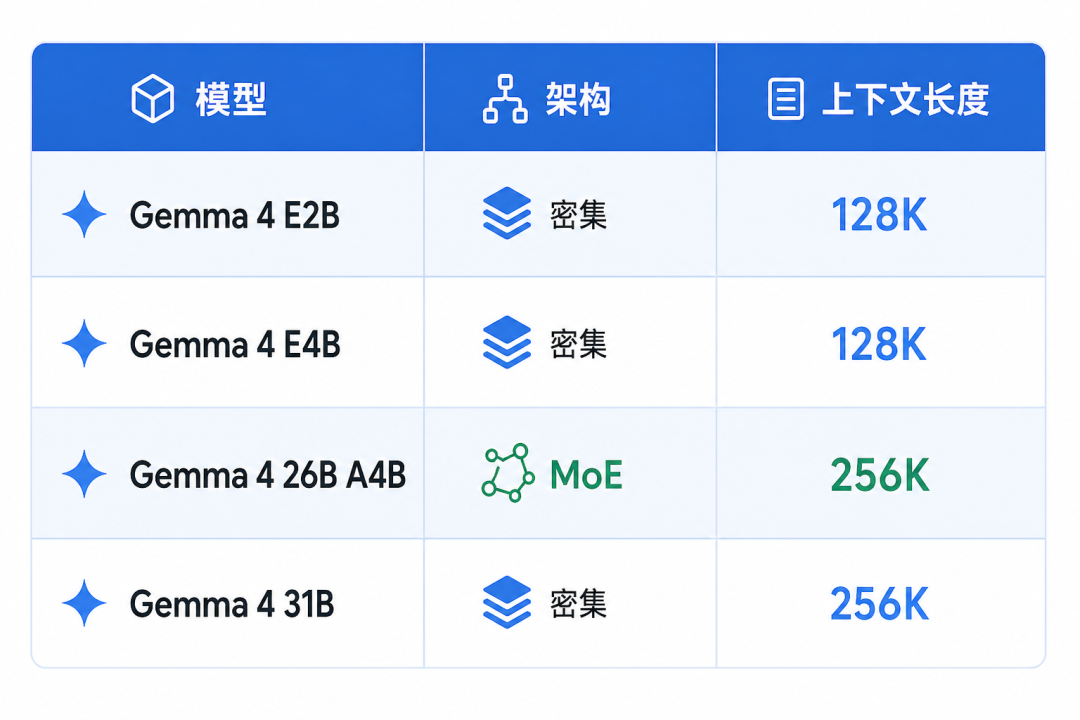Click the document icon beside 上下文长度 header

pyautogui.click(x=786, y=99)
